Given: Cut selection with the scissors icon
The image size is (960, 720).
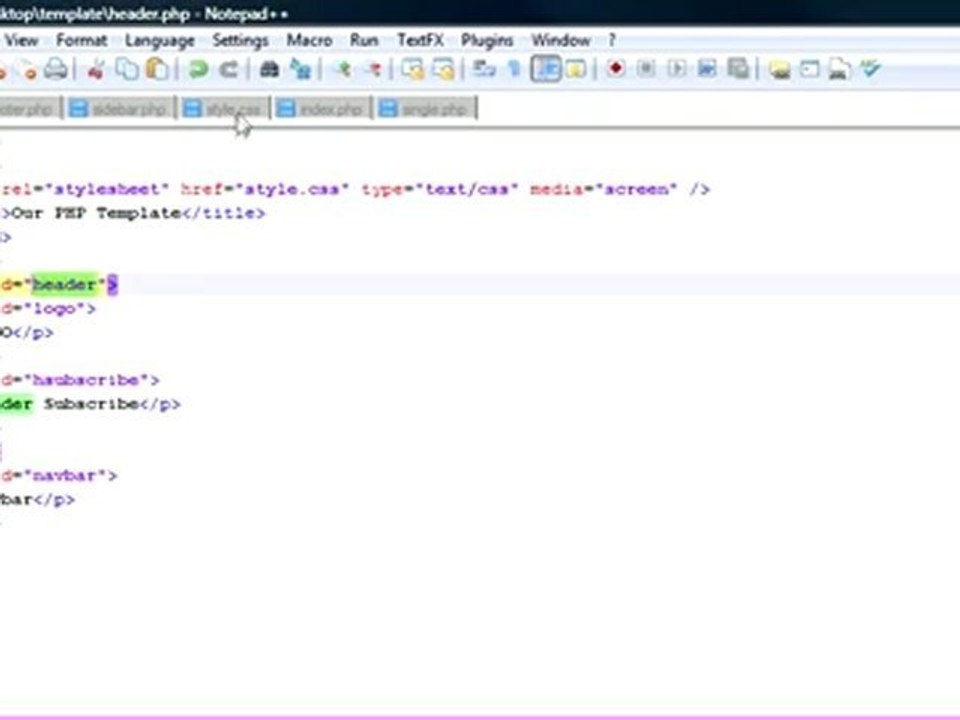Looking at the screenshot, I should pos(96,69).
